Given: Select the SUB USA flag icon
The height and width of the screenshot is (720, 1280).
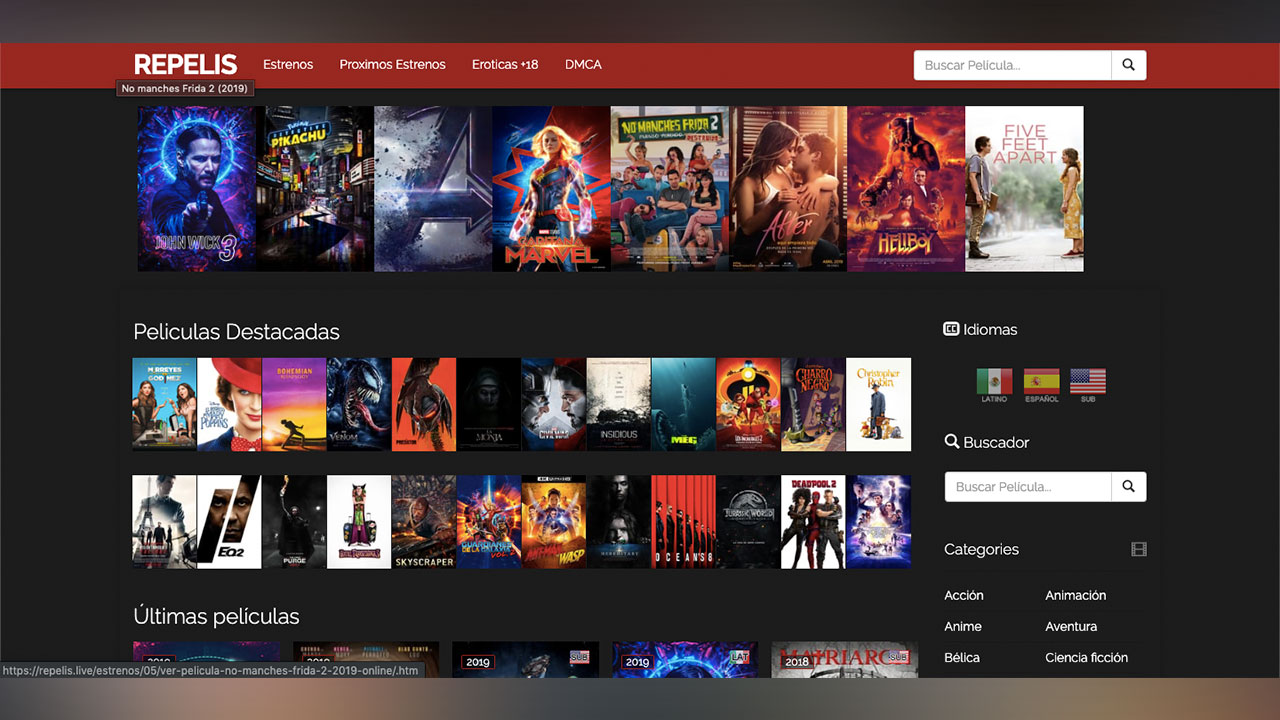Looking at the screenshot, I should (1087, 382).
